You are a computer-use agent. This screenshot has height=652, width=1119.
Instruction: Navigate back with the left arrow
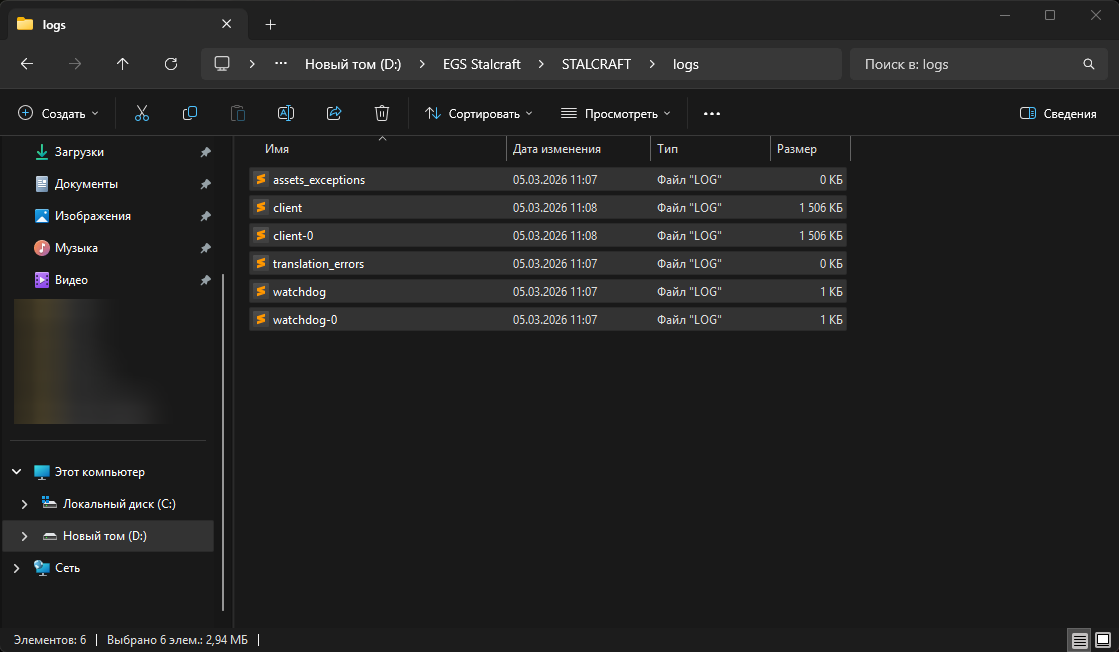[x=27, y=64]
